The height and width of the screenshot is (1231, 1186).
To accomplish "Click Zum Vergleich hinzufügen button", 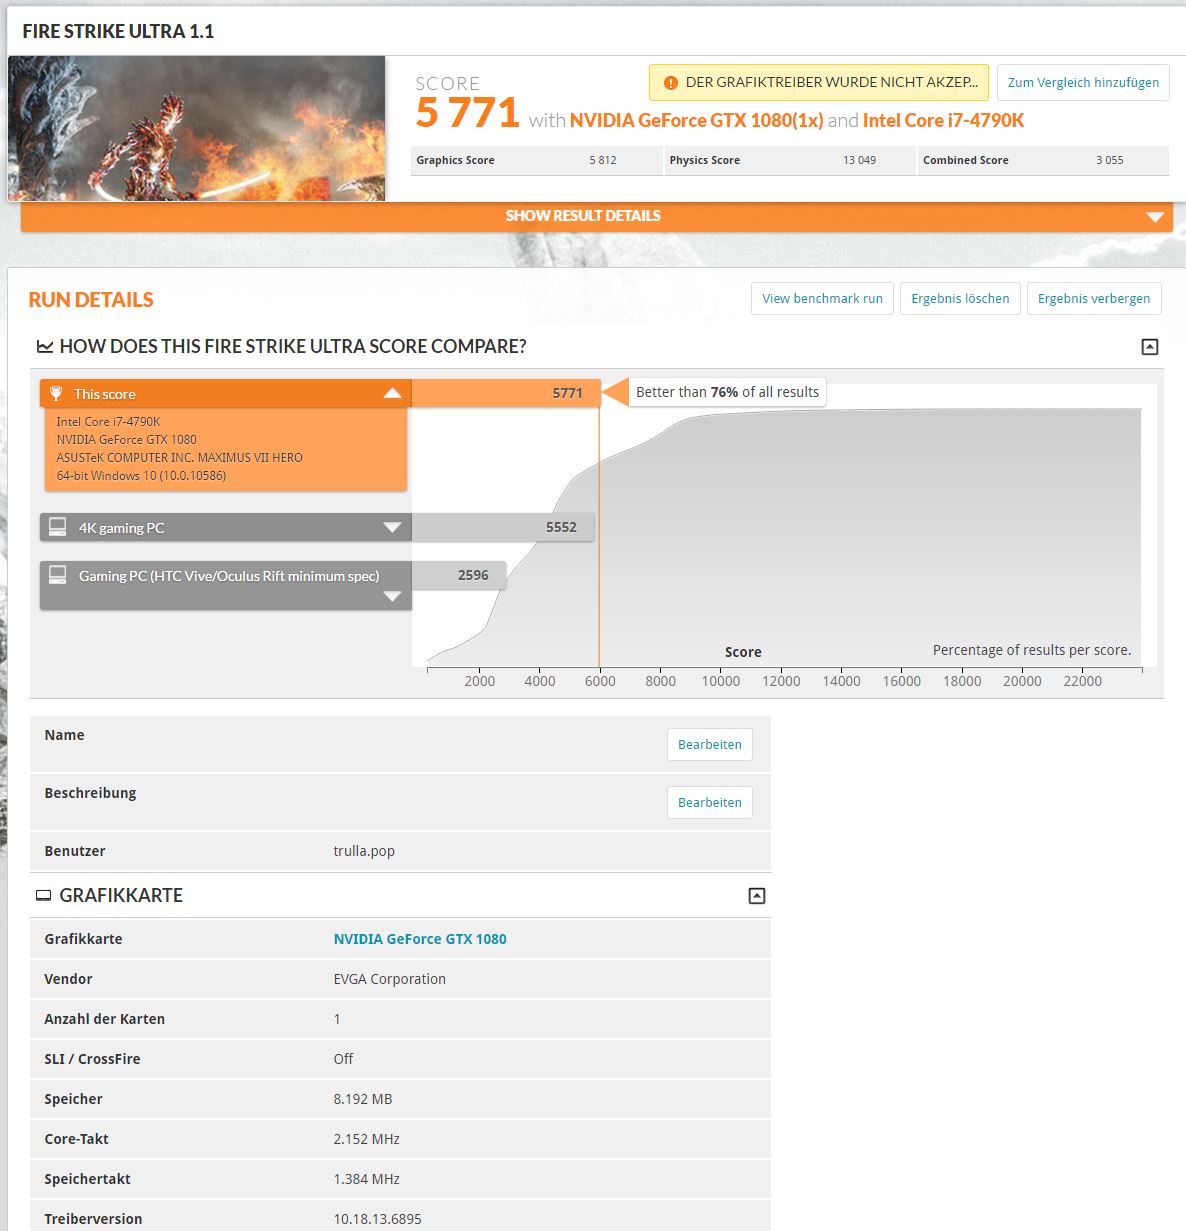I will pyautogui.click(x=1083, y=83).
